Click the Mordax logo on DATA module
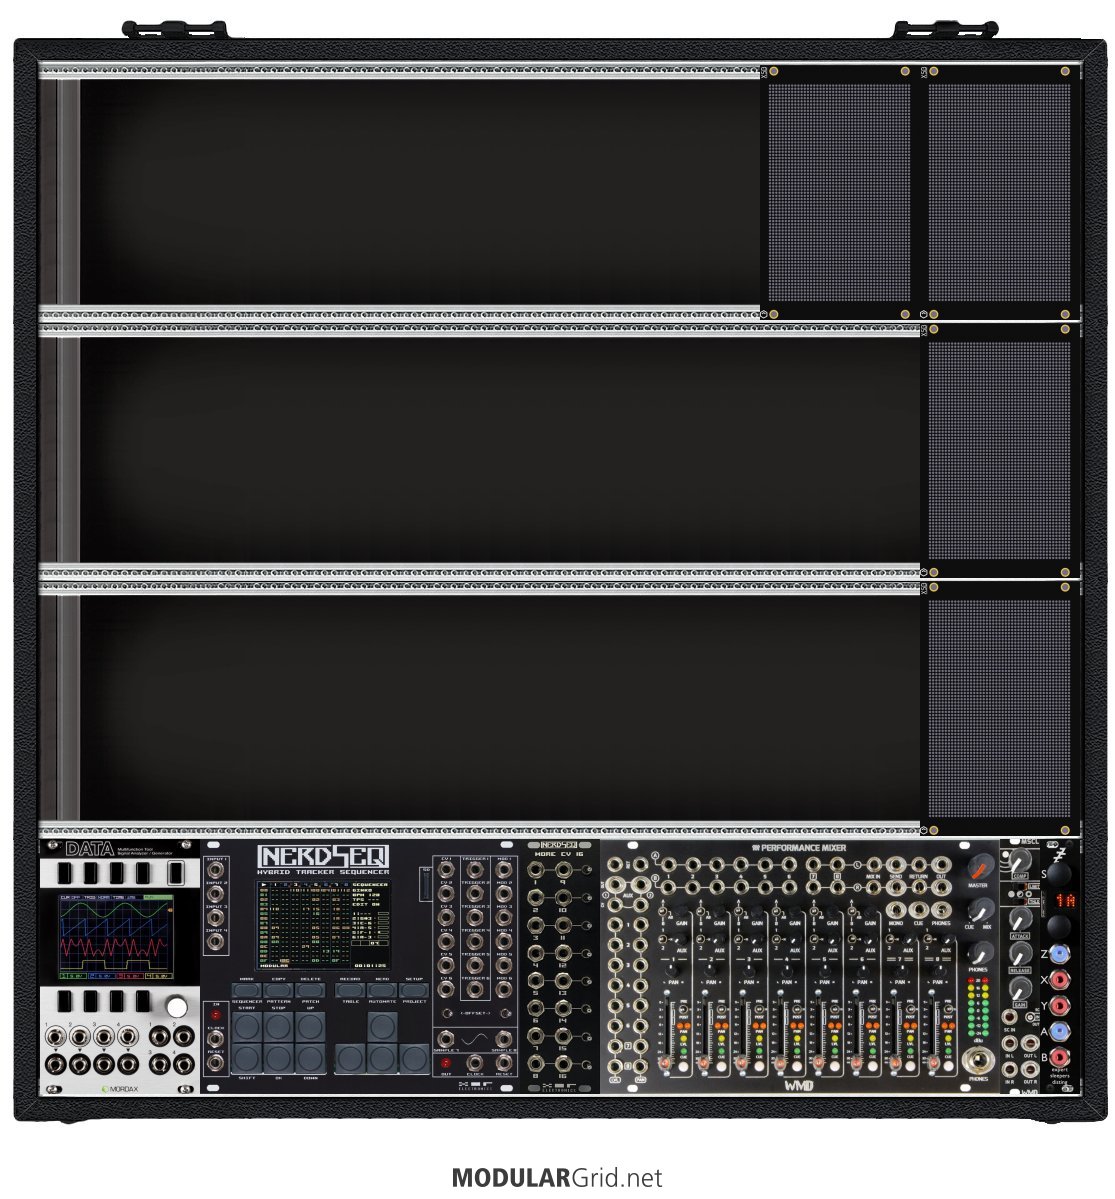This screenshot has height=1199, width=1115. pos(120,1089)
